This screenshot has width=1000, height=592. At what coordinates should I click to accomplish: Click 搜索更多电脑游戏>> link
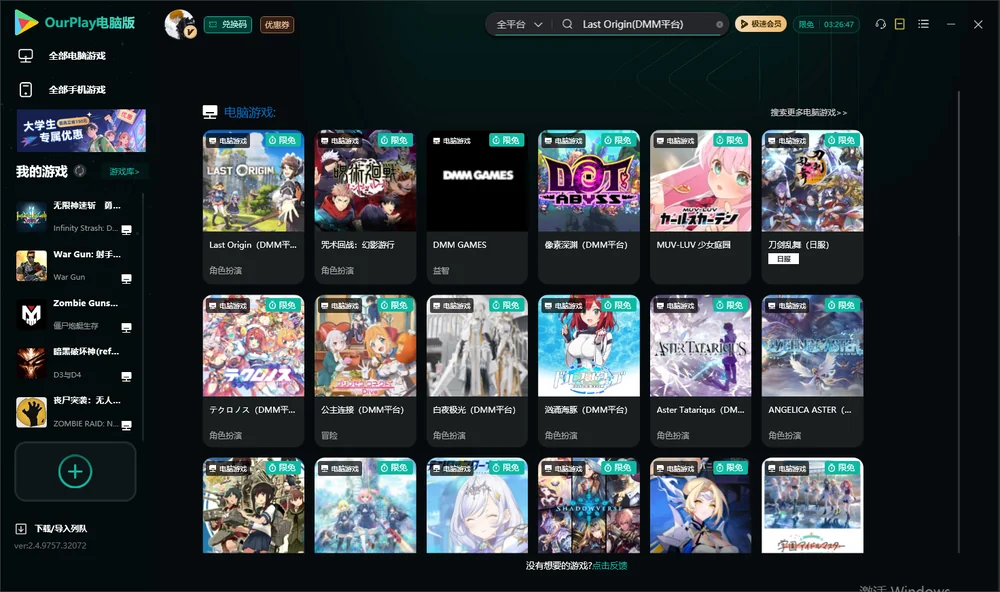(809, 112)
